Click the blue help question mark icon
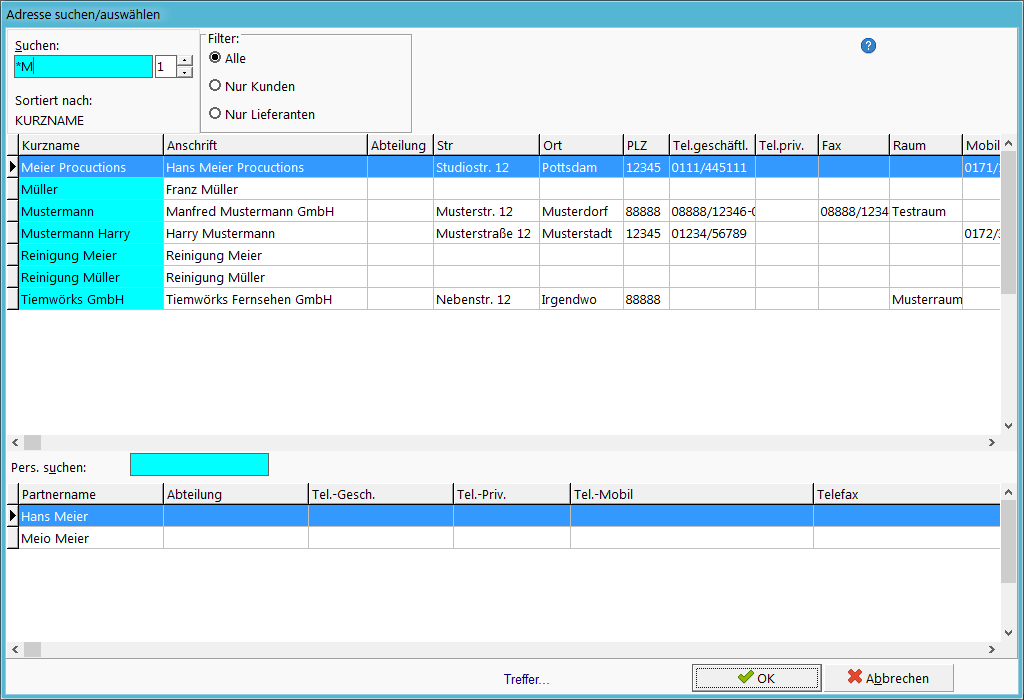Screen dimensions: 1024x700 868,46
